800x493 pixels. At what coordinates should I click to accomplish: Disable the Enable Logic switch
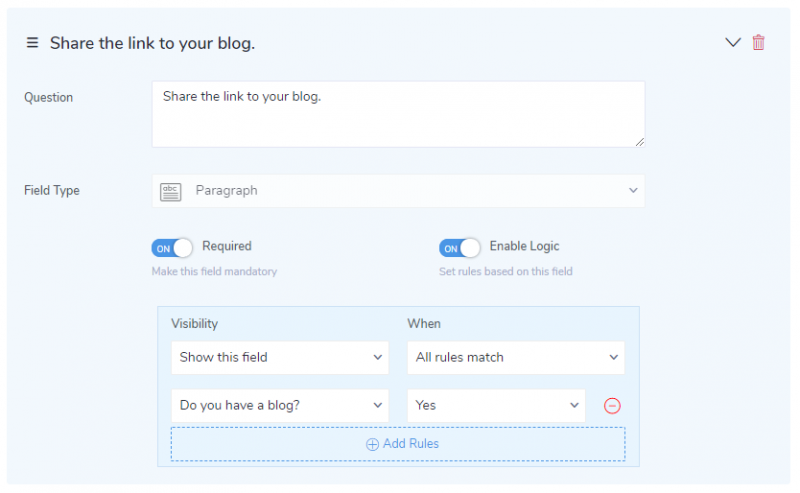tap(459, 248)
